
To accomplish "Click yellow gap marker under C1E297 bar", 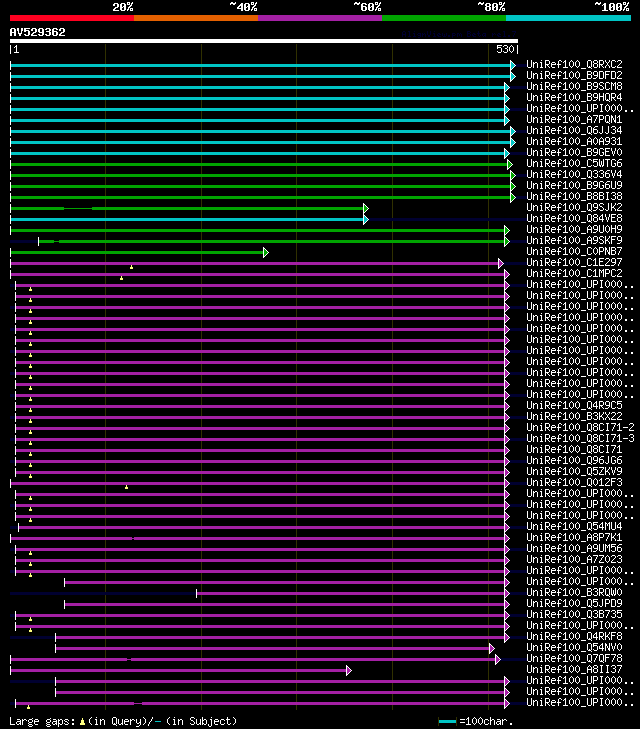I will (x=132, y=267).
